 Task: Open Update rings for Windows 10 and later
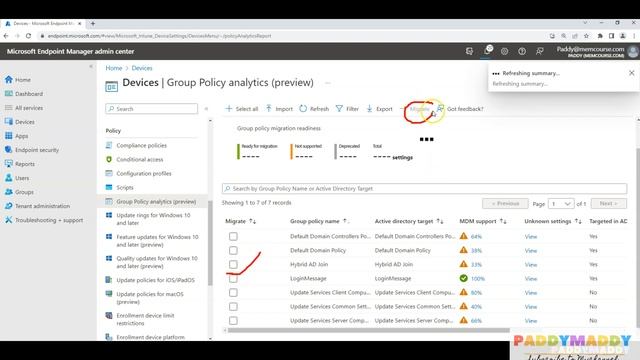point(153,219)
